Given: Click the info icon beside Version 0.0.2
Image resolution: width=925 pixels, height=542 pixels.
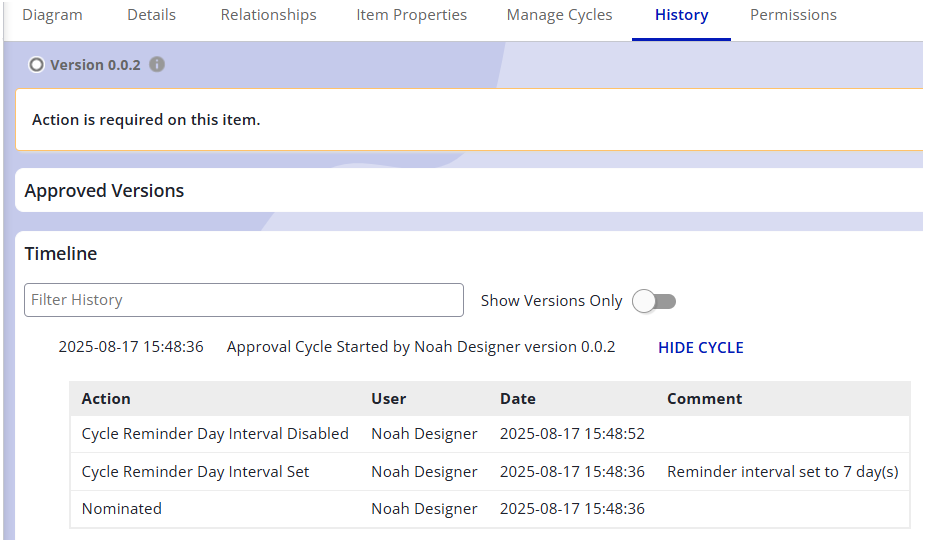Looking at the screenshot, I should pos(157,65).
